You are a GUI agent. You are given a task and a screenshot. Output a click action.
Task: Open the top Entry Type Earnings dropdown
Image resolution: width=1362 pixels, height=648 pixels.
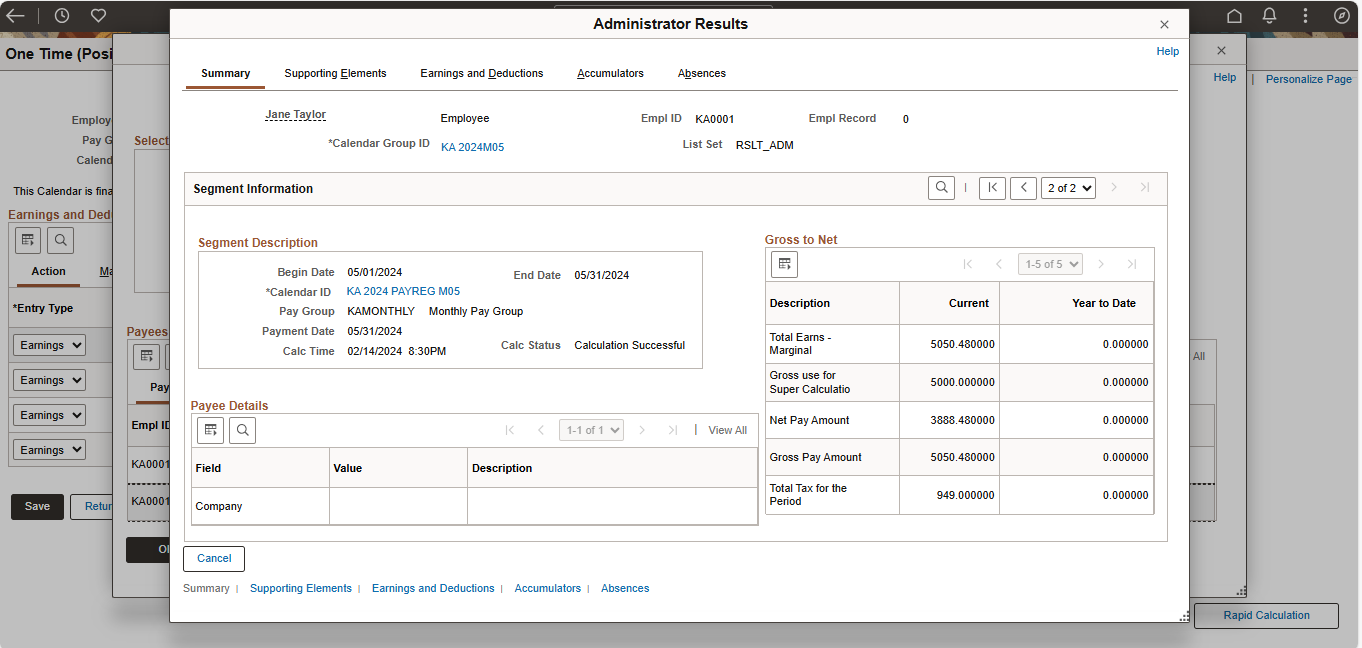tap(48, 344)
